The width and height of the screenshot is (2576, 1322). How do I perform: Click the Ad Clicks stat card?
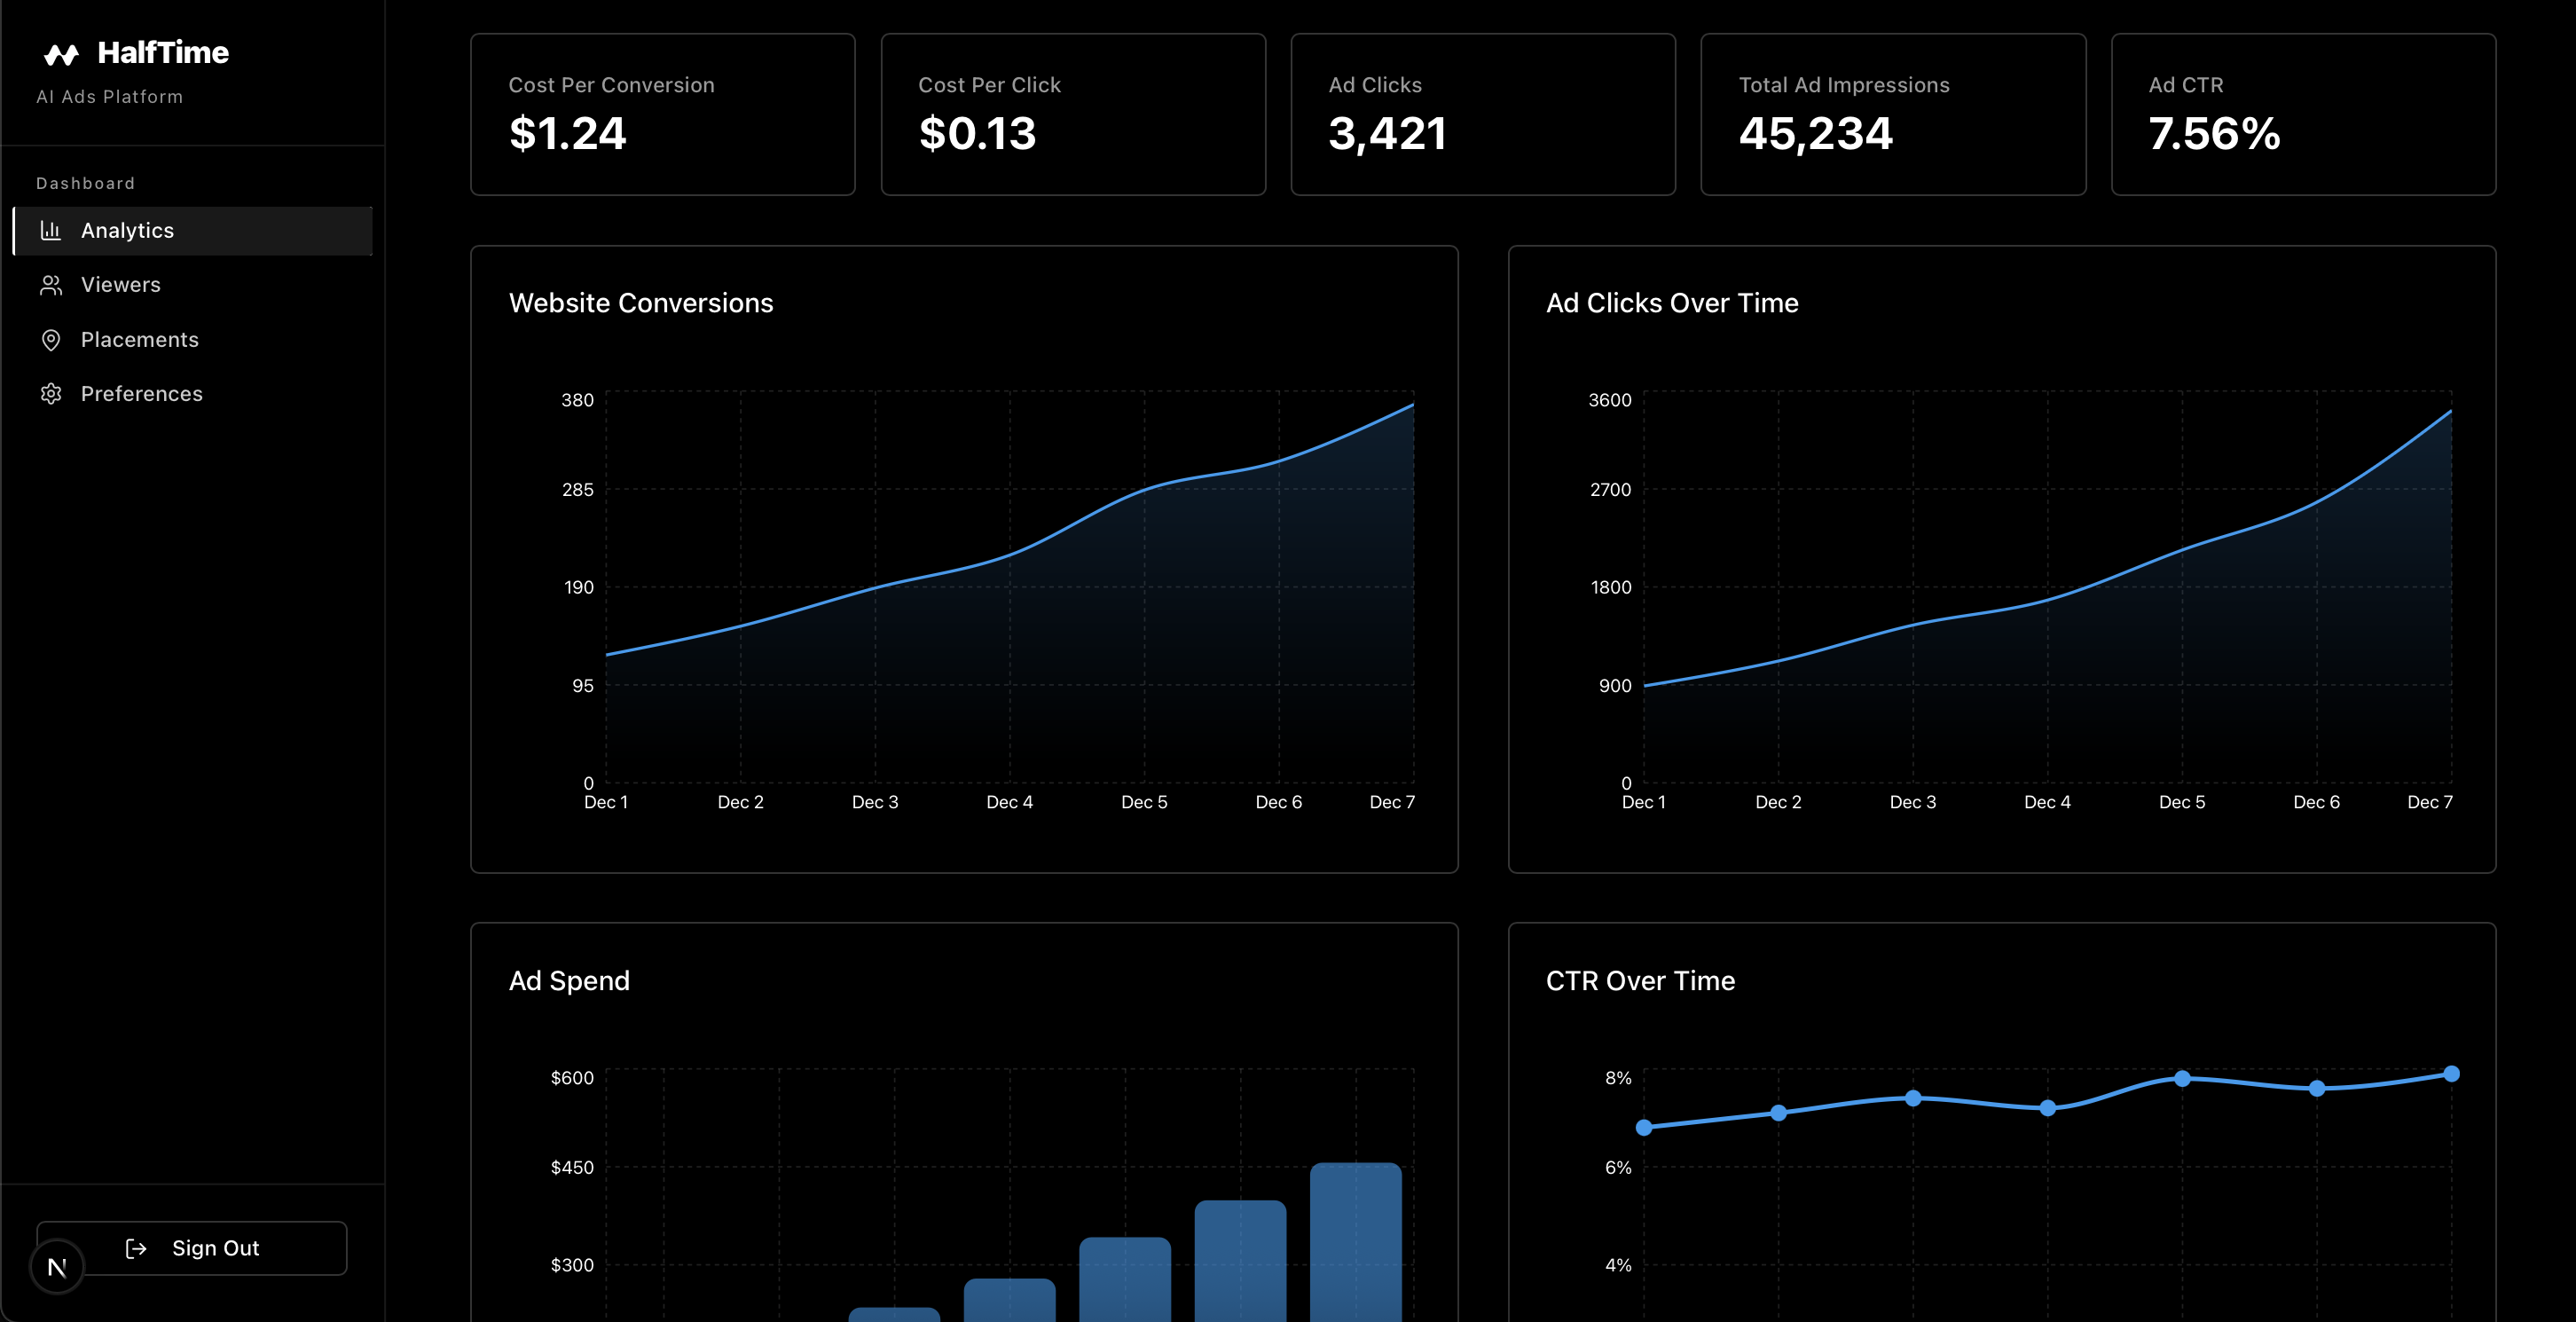1482,114
